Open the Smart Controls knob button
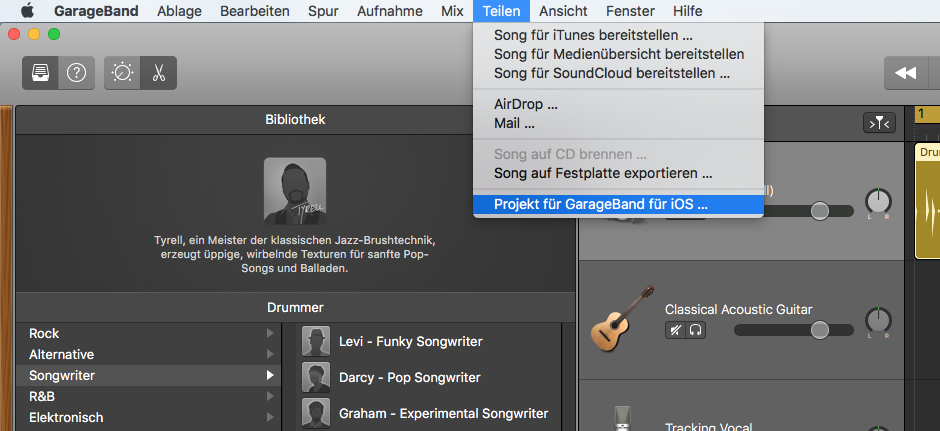Image resolution: width=940 pixels, height=431 pixels. [122, 73]
